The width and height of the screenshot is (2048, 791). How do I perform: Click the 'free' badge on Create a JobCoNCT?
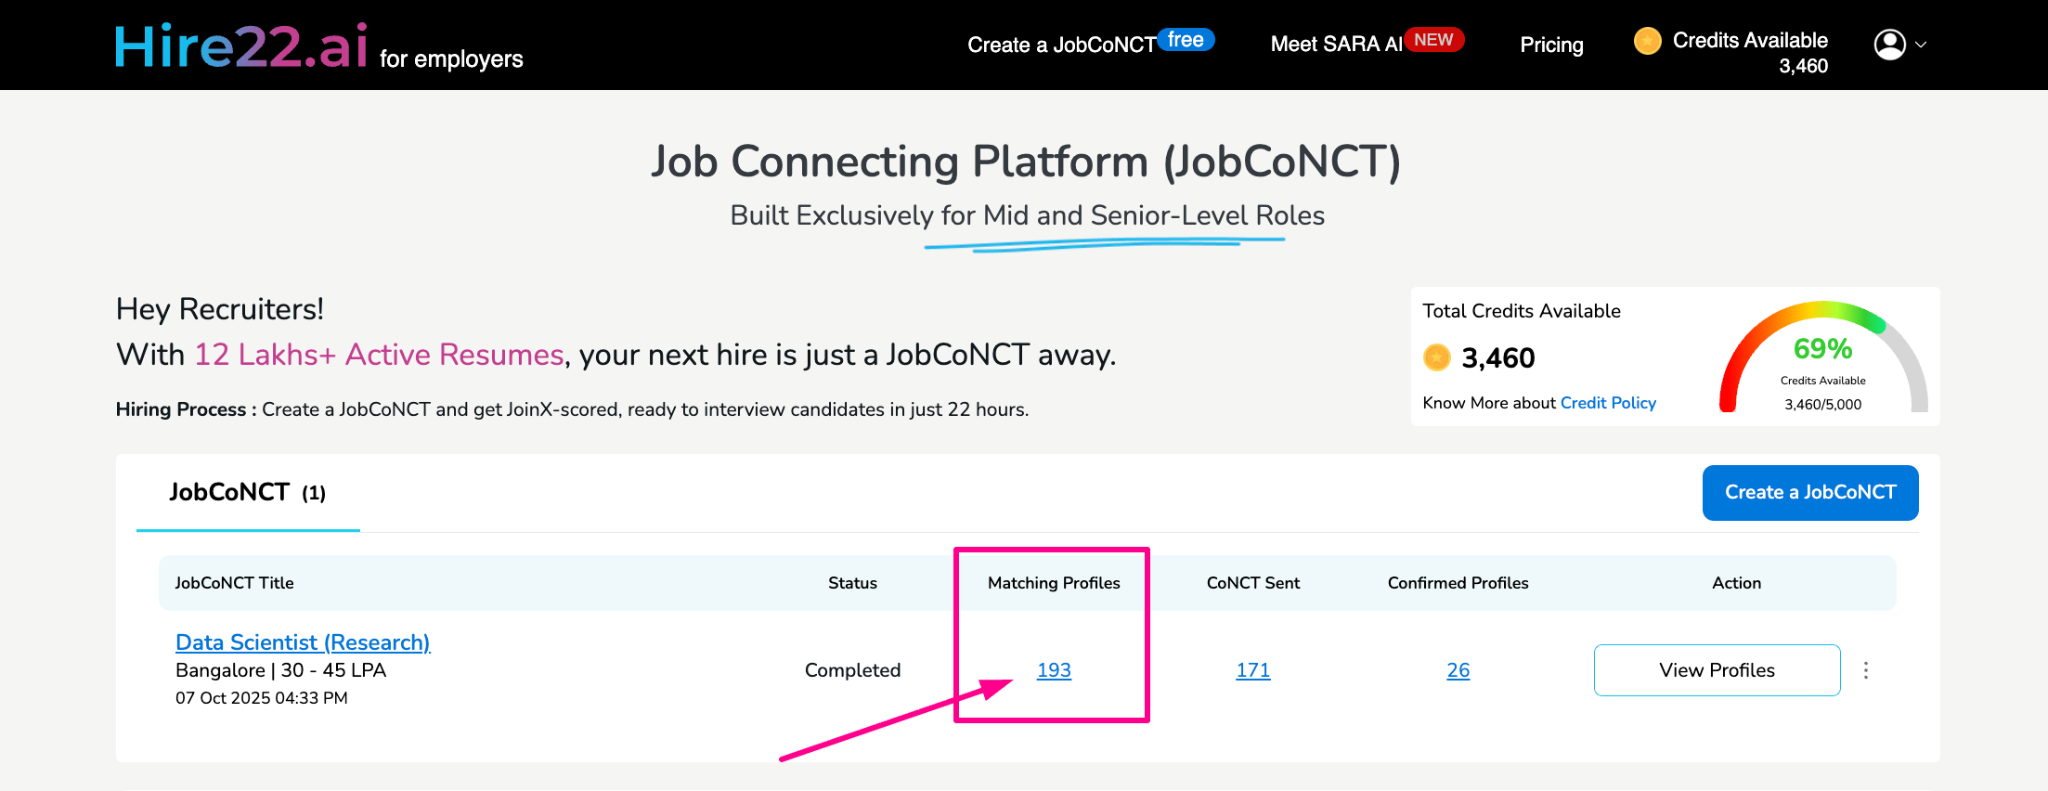click(x=1186, y=40)
